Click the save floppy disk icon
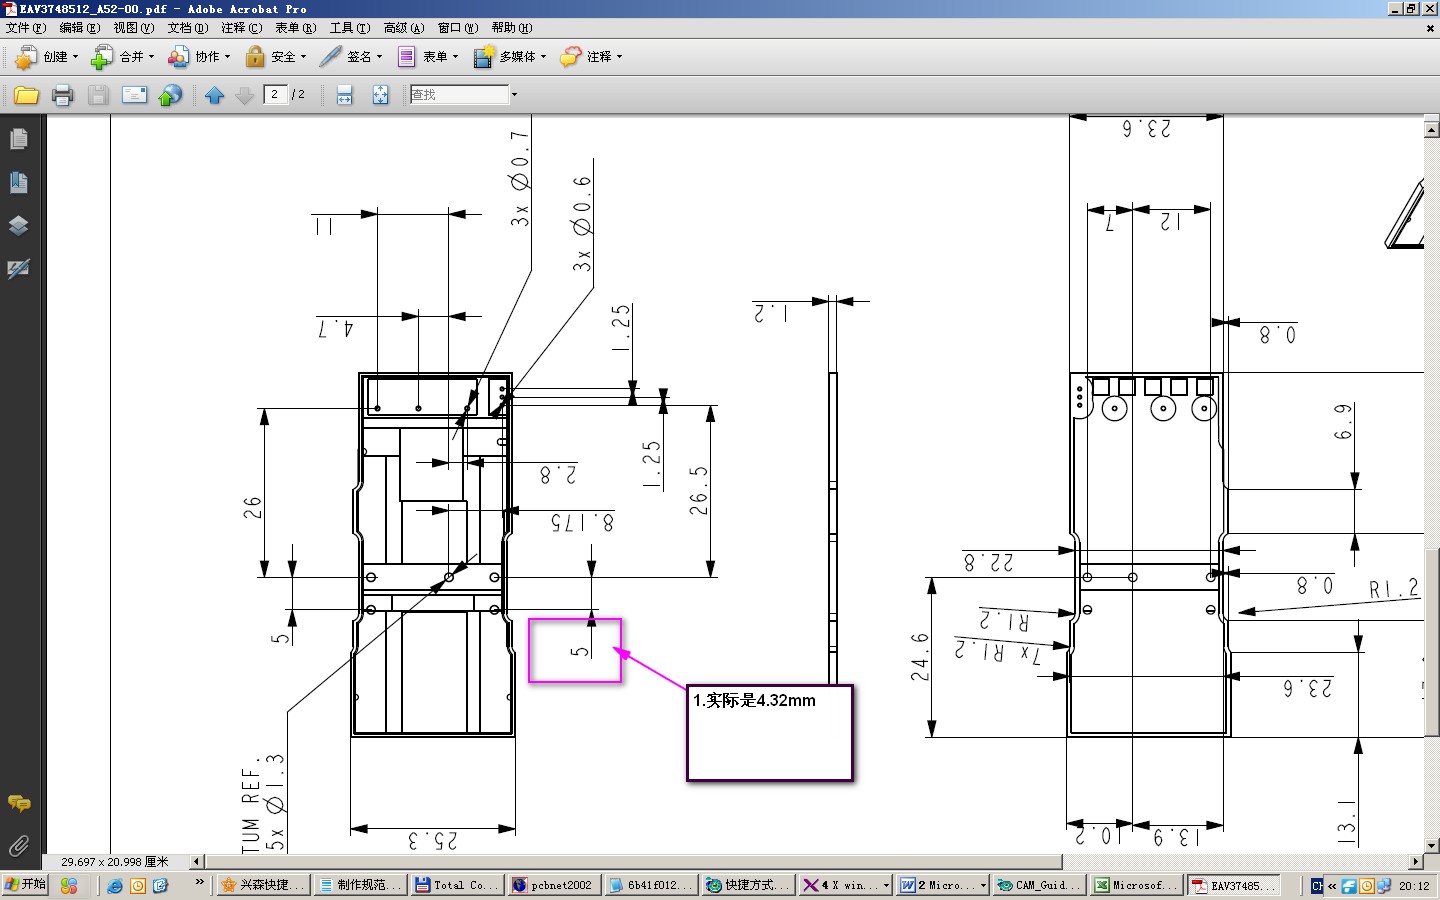This screenshot has height=900, width=1440. [98, 95]
